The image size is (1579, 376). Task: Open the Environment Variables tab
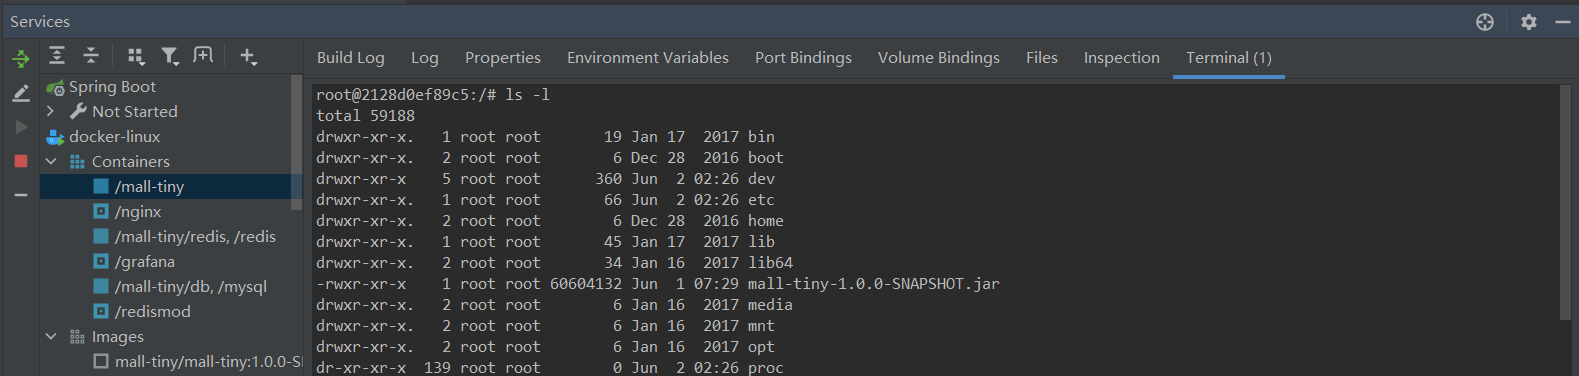[648, 58]
